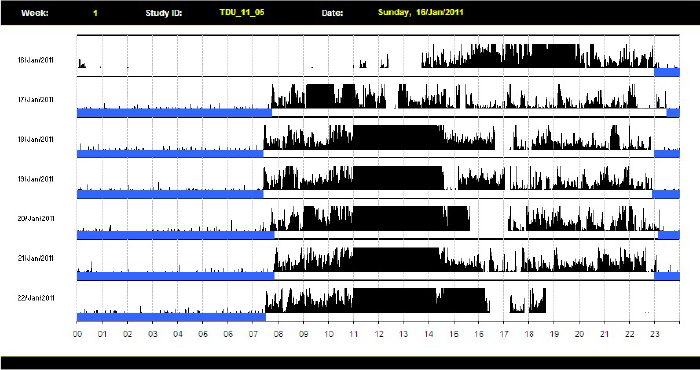
Task: Click hour label "11" on time axis
Action: click(x=354, y=333)
